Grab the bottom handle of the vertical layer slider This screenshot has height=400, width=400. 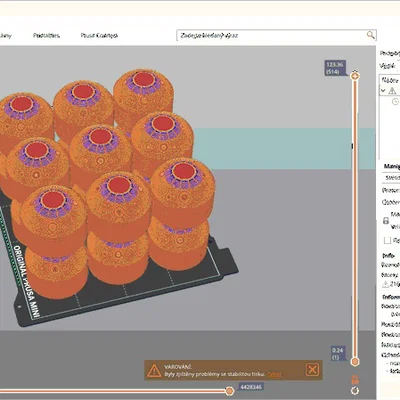click(355, 361)
